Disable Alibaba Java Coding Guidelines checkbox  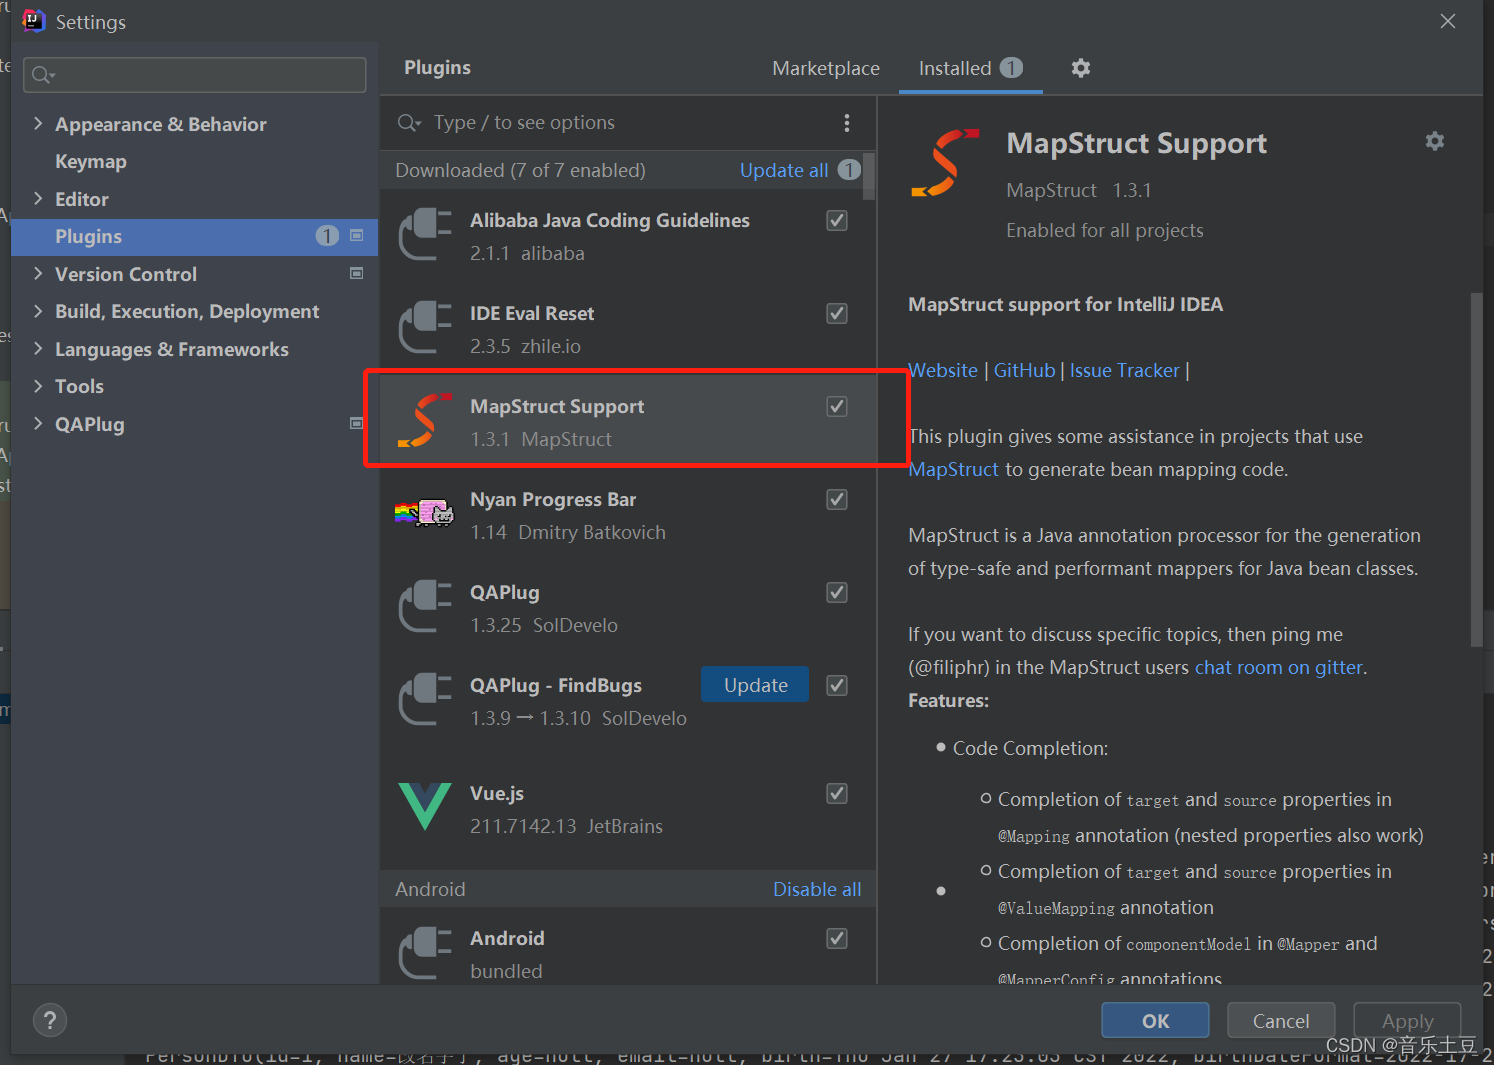837,220
